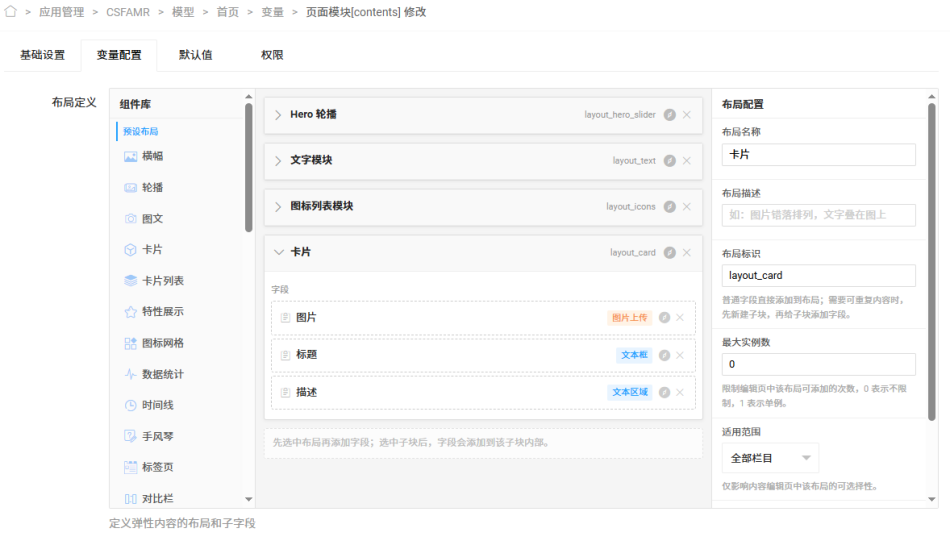
Task: Select the 预设布局 category
Action: [141, 131]
